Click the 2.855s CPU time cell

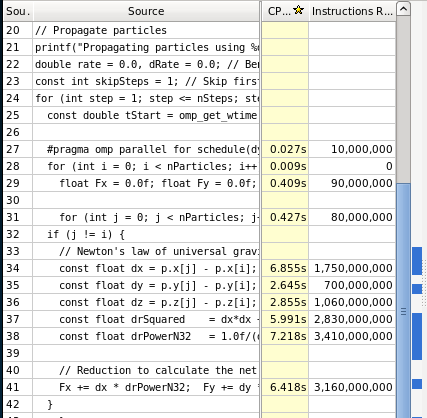click(x=285, y=302)
